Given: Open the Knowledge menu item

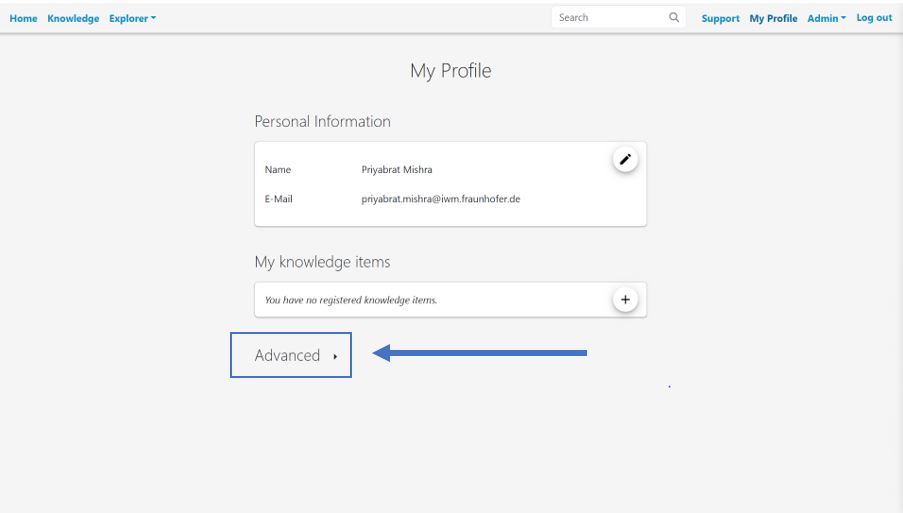Looking at the screenshot, I should [73, 18].
